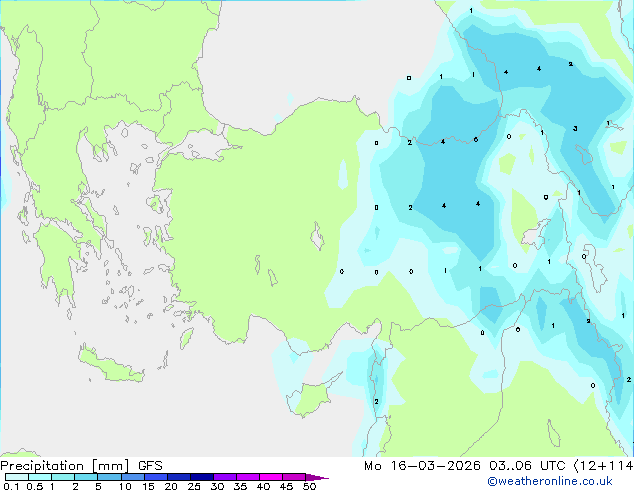
Task: Click the '03..06 UTC' time text
Action: tap(527, 466)
